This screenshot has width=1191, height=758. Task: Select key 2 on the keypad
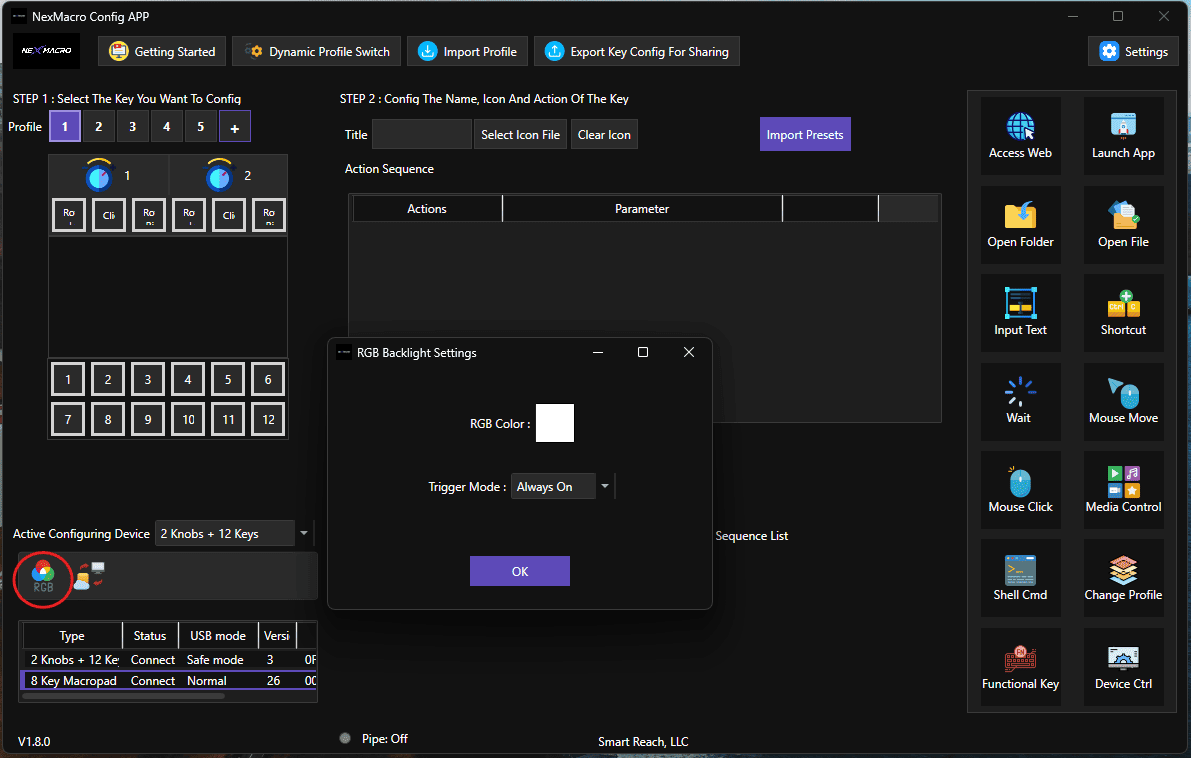pos(108,379)
